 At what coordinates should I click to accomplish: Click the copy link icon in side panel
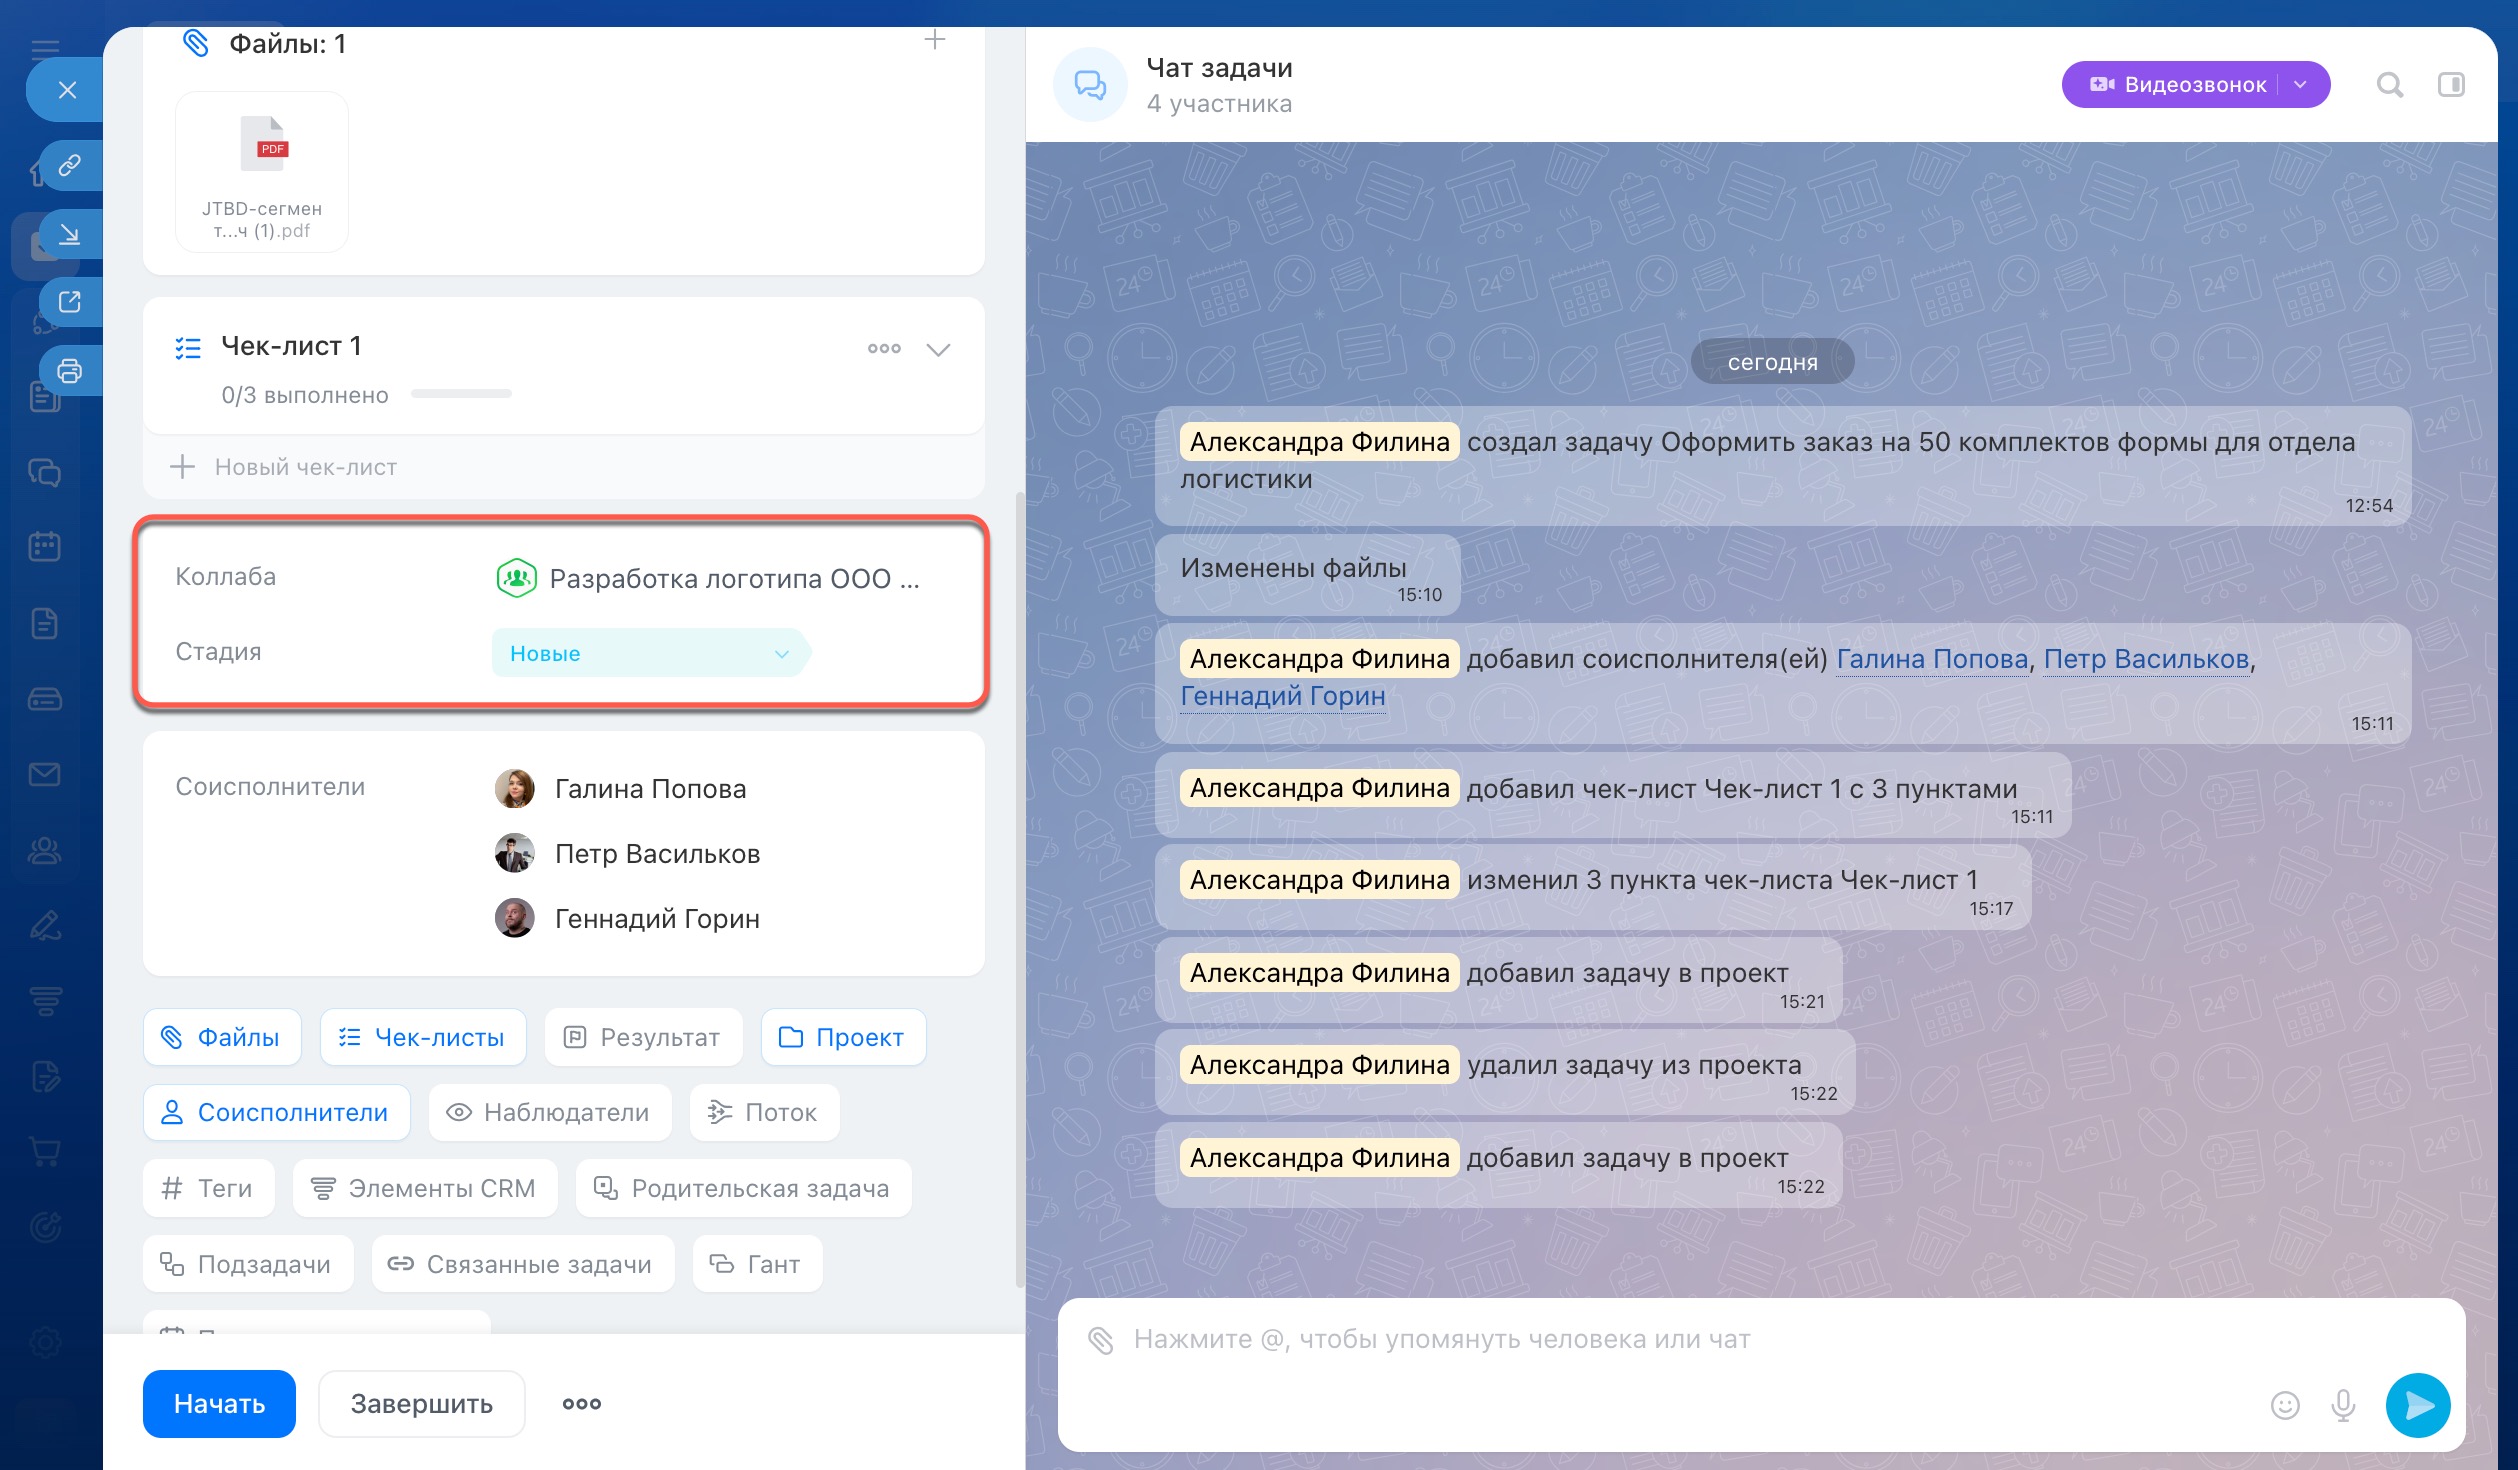point(69,165)
